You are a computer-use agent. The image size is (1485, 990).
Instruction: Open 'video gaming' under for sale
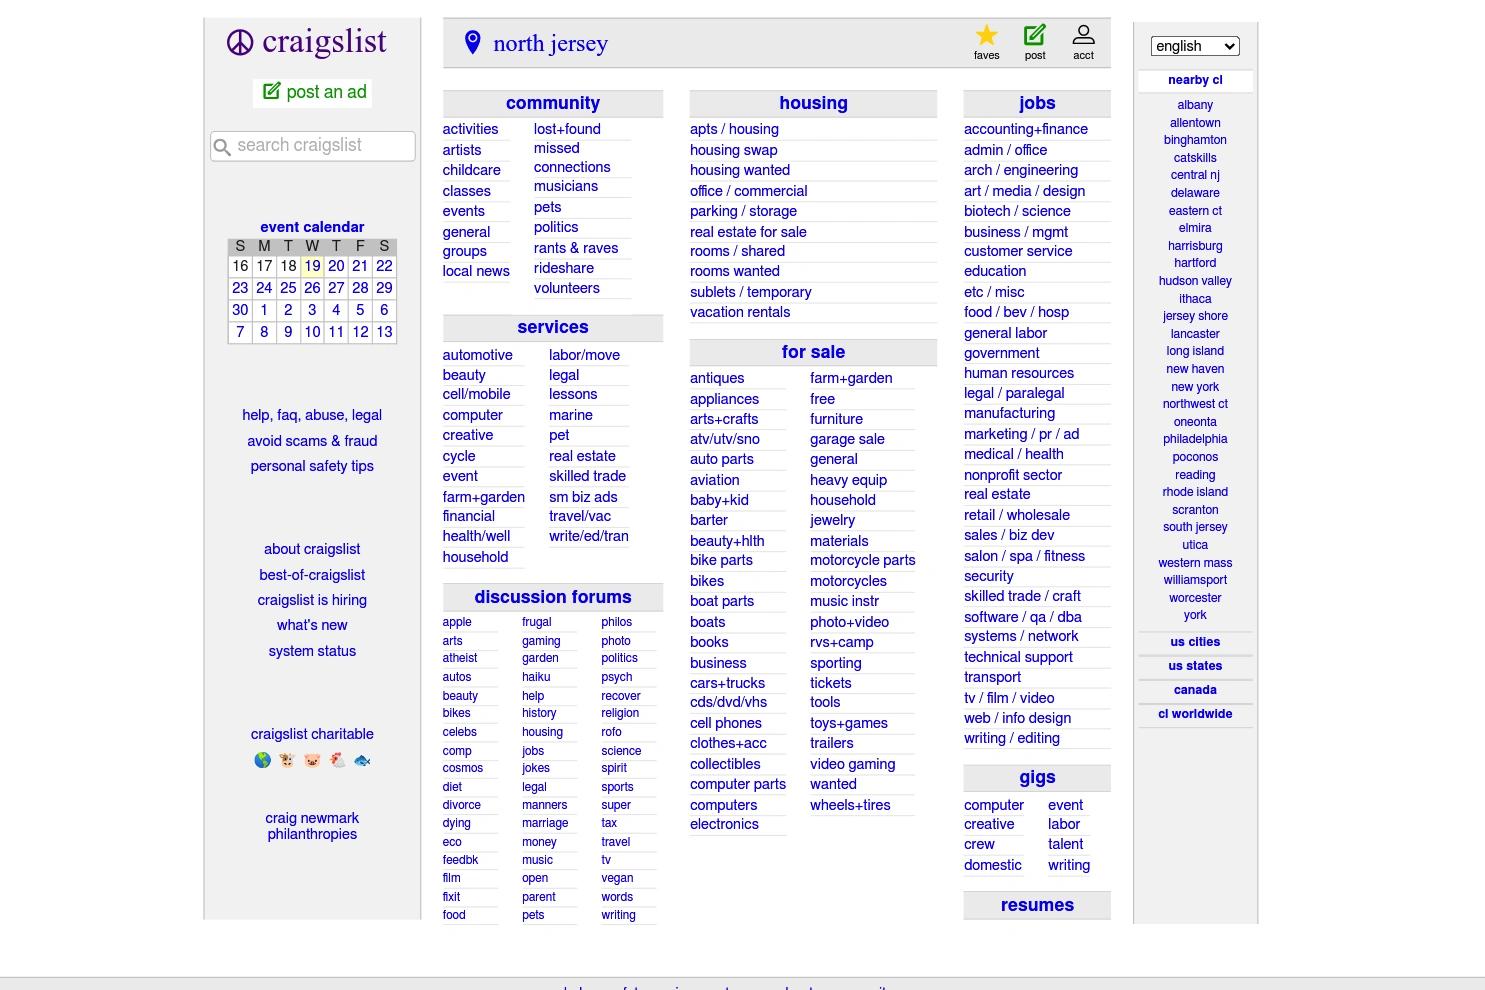click(852, 764)
